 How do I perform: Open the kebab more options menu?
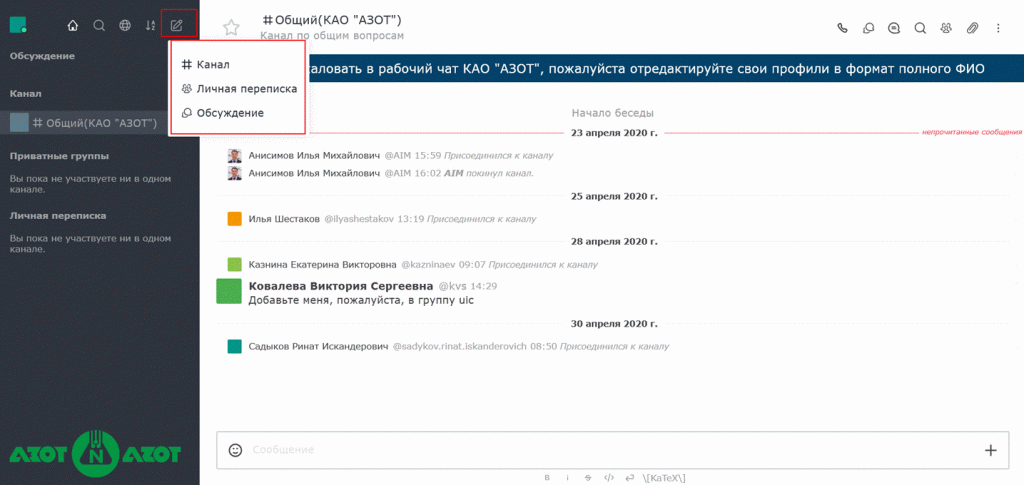(x=998, y=28)
